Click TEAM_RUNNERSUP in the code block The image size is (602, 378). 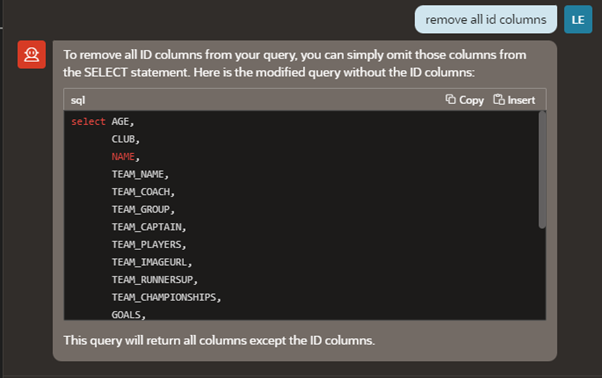coord(152,280)
